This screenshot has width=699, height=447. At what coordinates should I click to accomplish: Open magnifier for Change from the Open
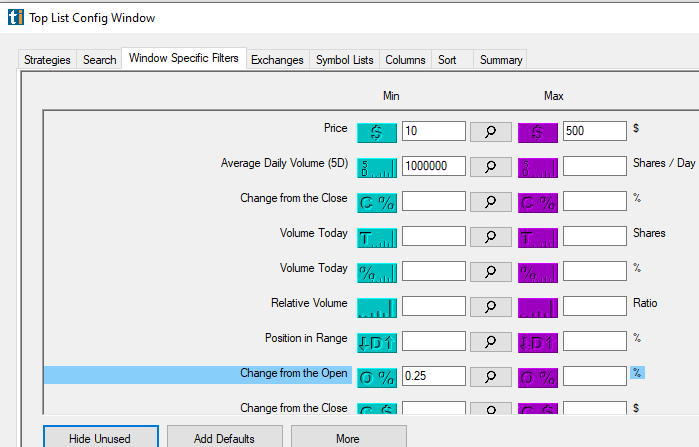[491, 377]
